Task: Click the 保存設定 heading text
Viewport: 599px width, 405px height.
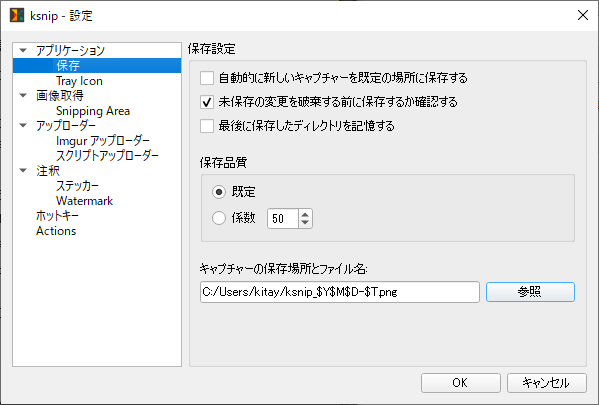Action: 212,49
